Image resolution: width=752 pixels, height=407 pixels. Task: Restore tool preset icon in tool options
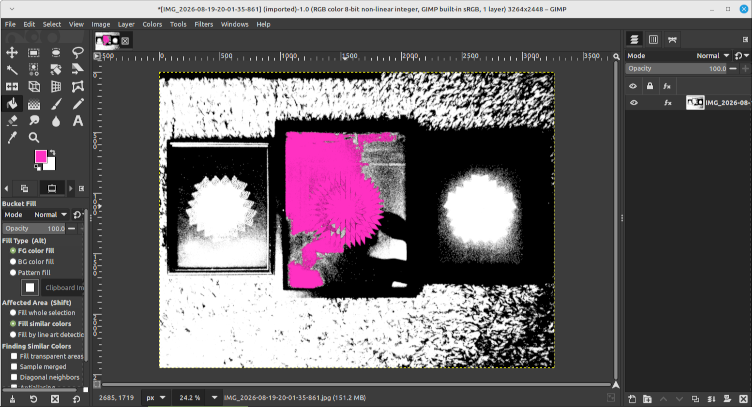(x=34, y=399)
